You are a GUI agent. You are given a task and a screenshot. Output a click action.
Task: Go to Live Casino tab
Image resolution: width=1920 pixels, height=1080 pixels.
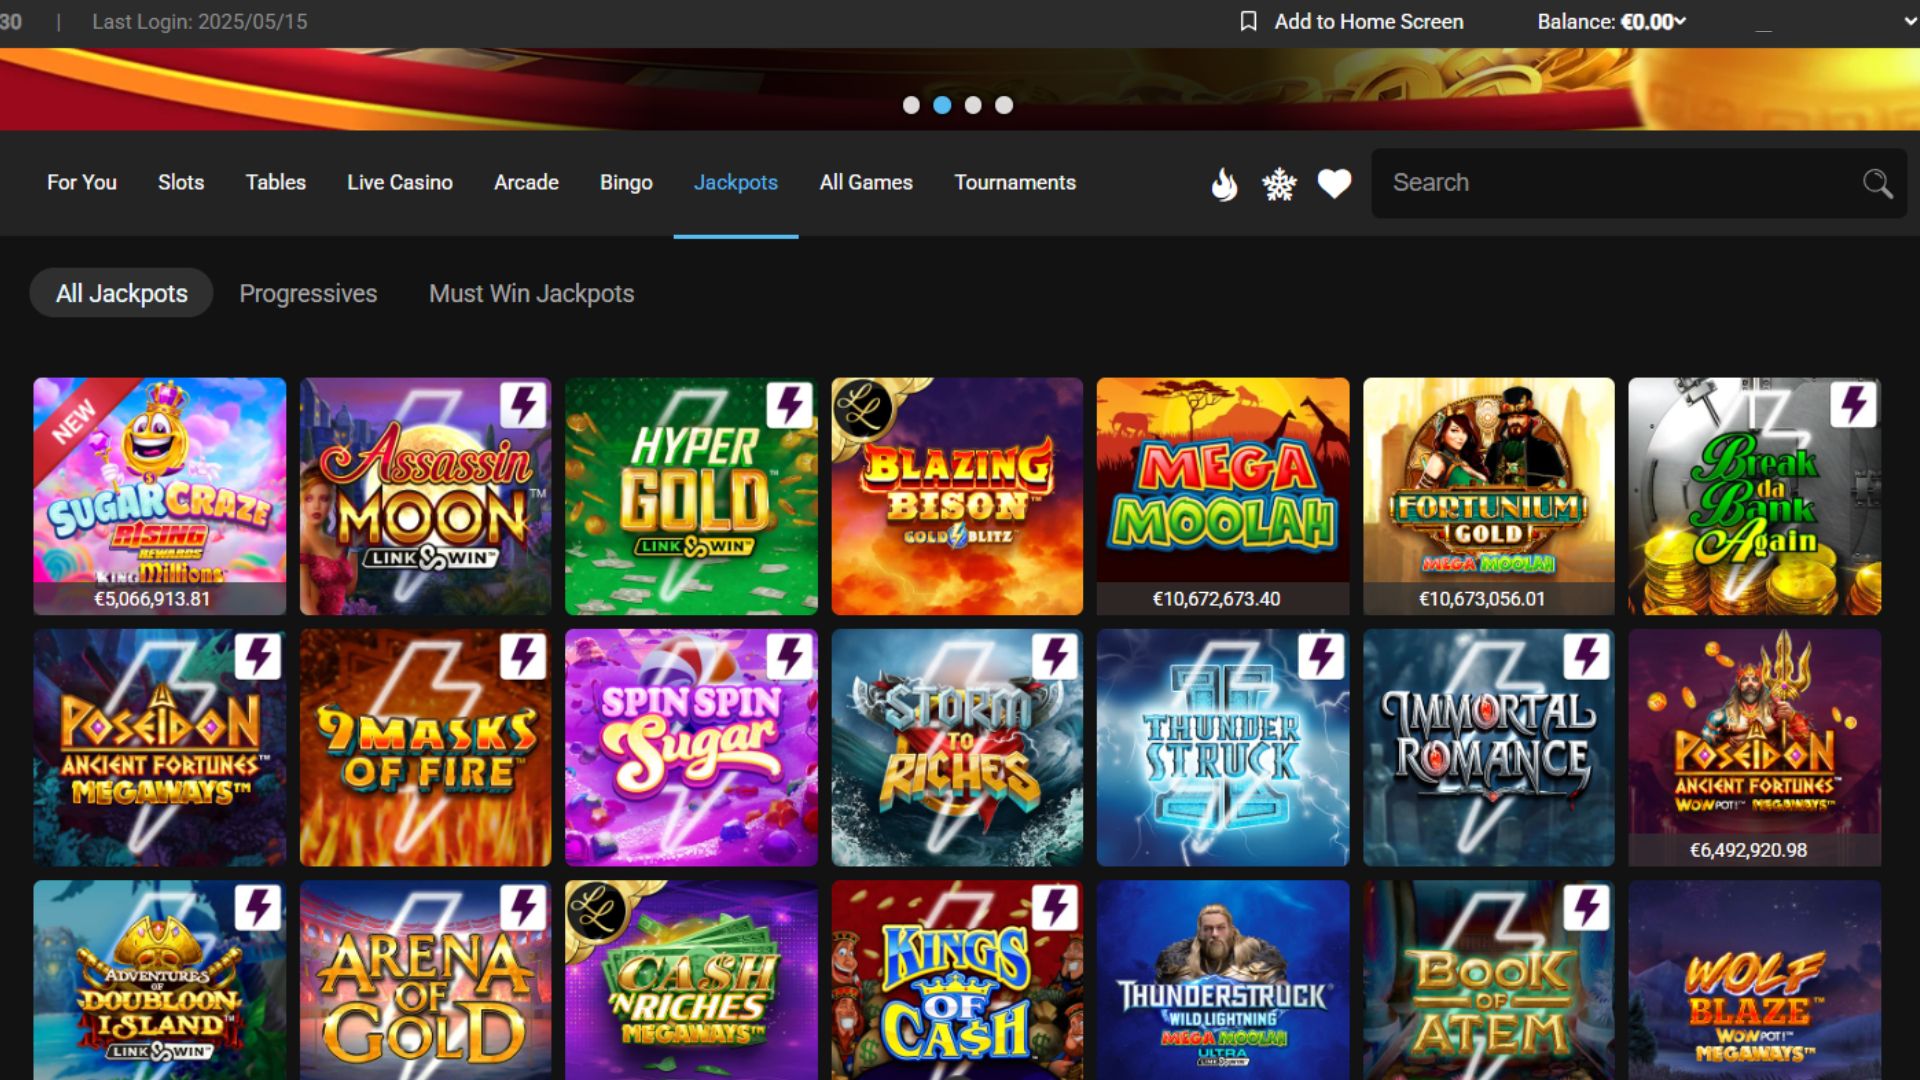[x=400, y=183]
